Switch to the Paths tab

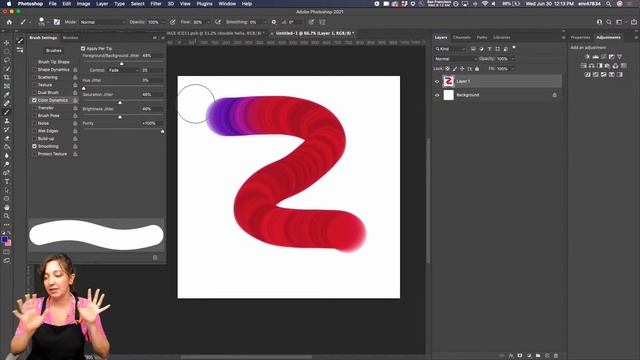pos(482,38)
